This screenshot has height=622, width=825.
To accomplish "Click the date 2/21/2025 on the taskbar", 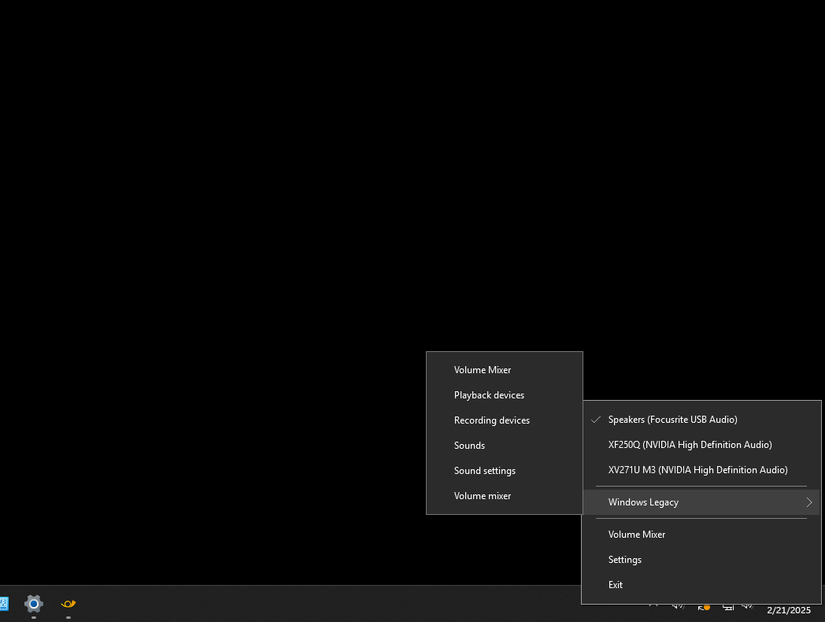I will (788, 610).
